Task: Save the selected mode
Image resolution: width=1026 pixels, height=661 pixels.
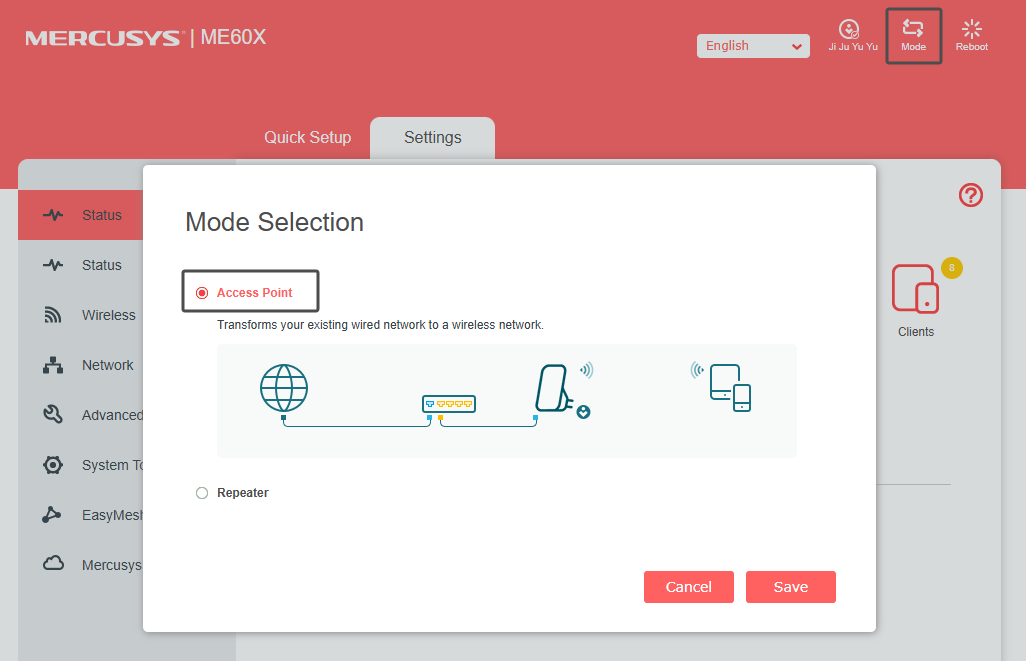Action: pyautogui.click(x=790, y=587)
